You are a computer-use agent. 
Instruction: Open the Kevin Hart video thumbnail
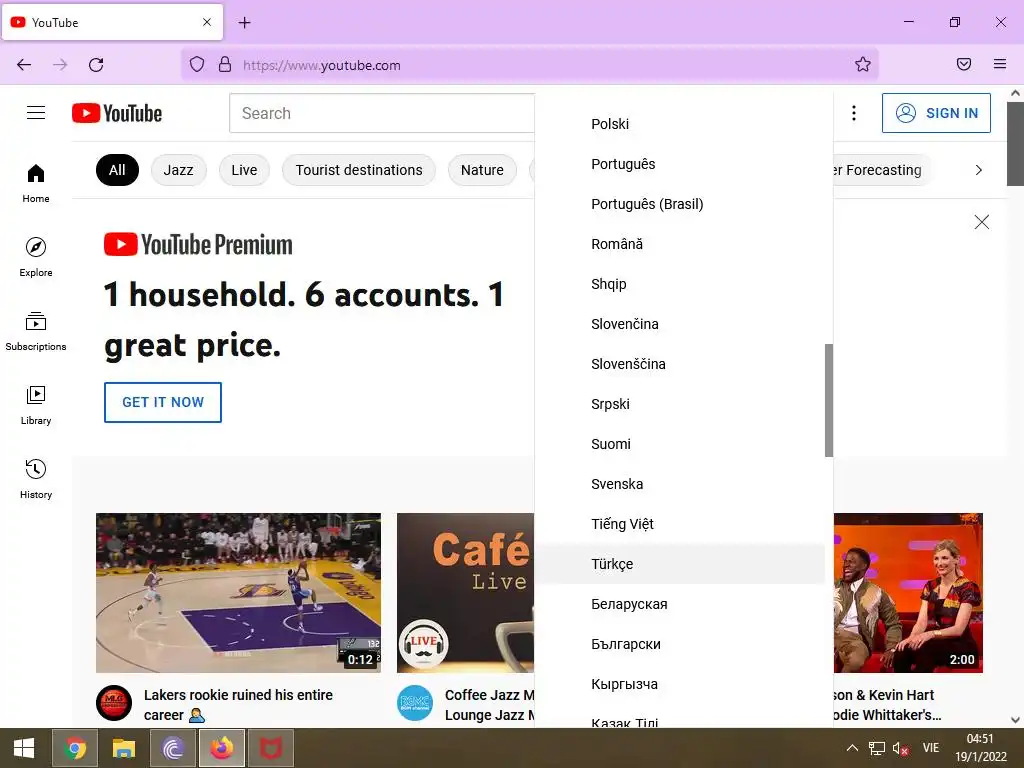908,593
